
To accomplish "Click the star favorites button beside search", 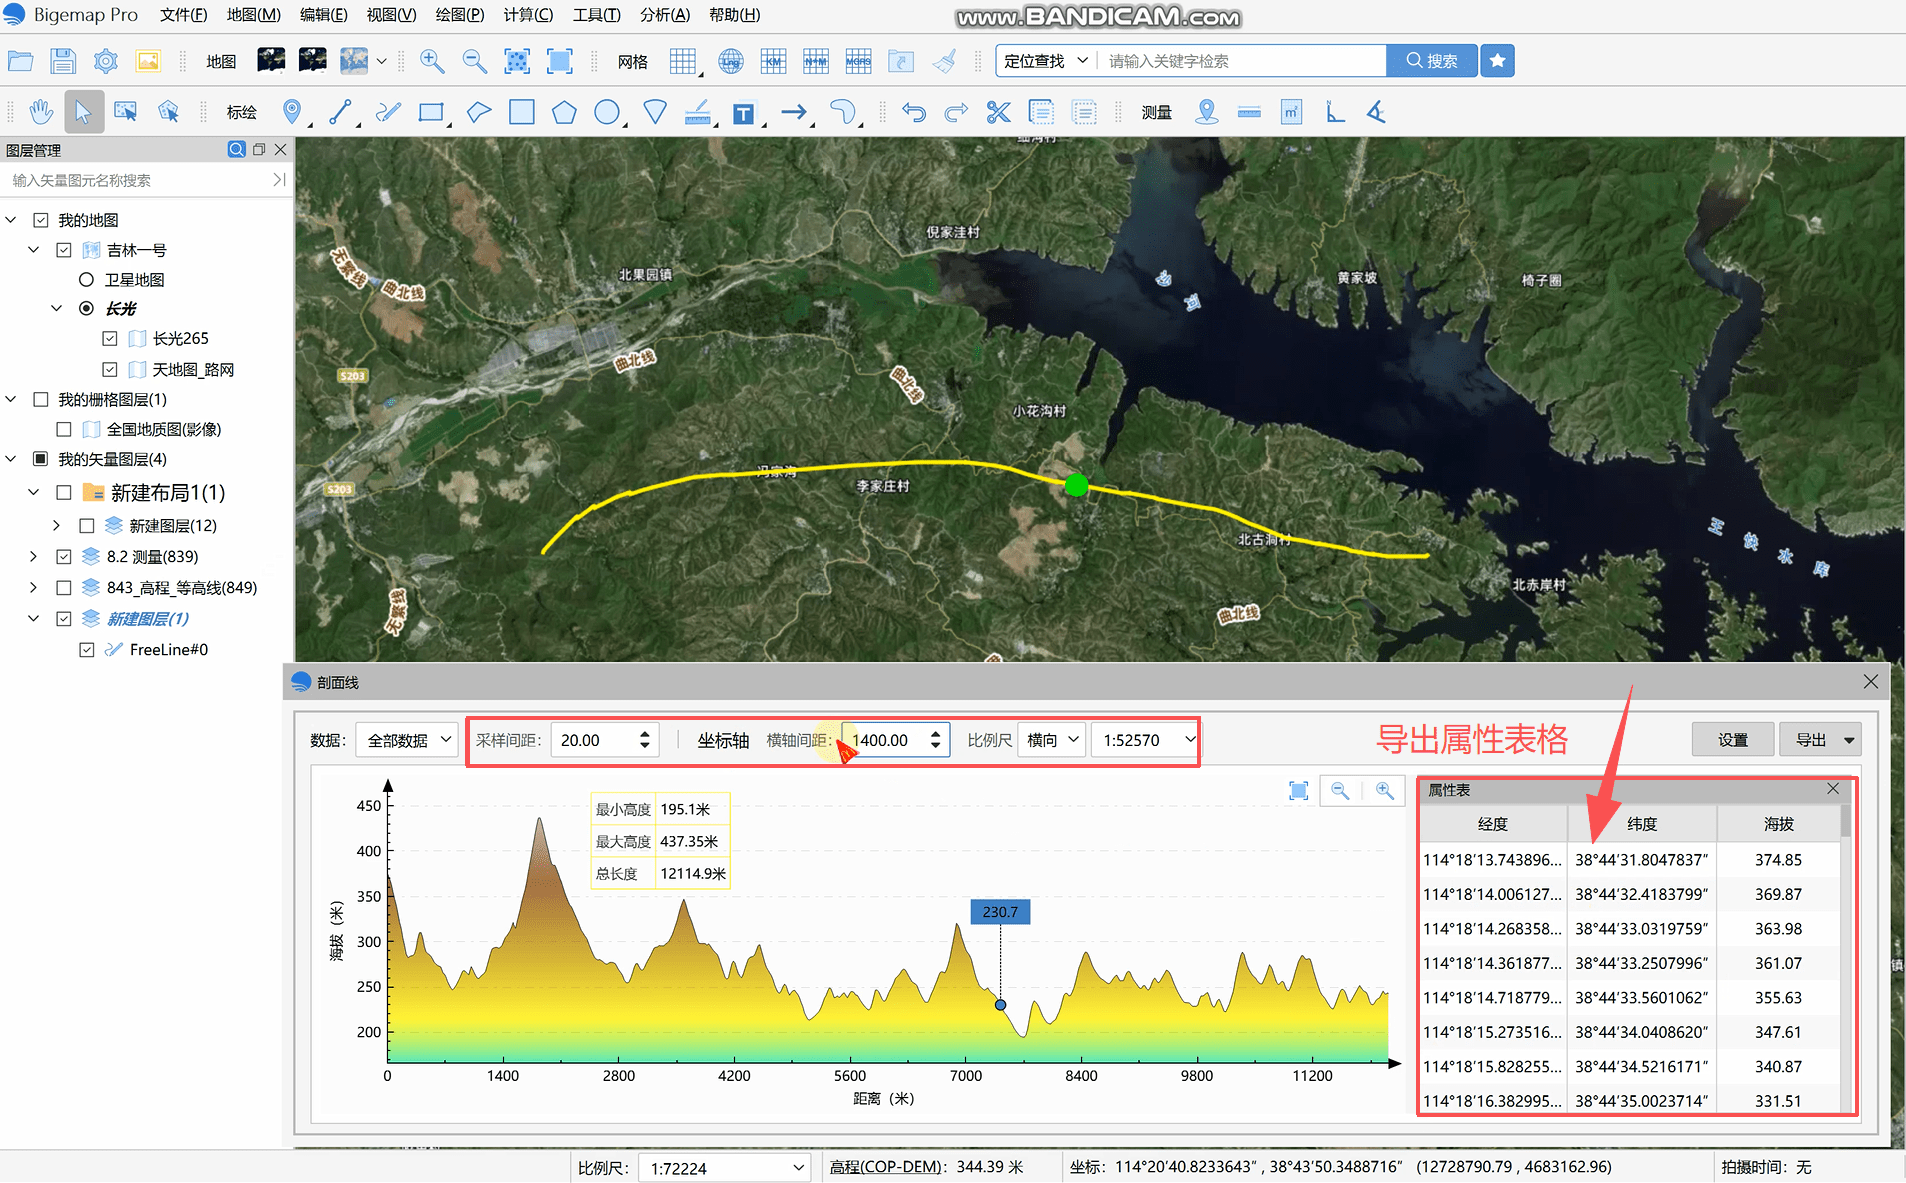I will [1497, 61].
